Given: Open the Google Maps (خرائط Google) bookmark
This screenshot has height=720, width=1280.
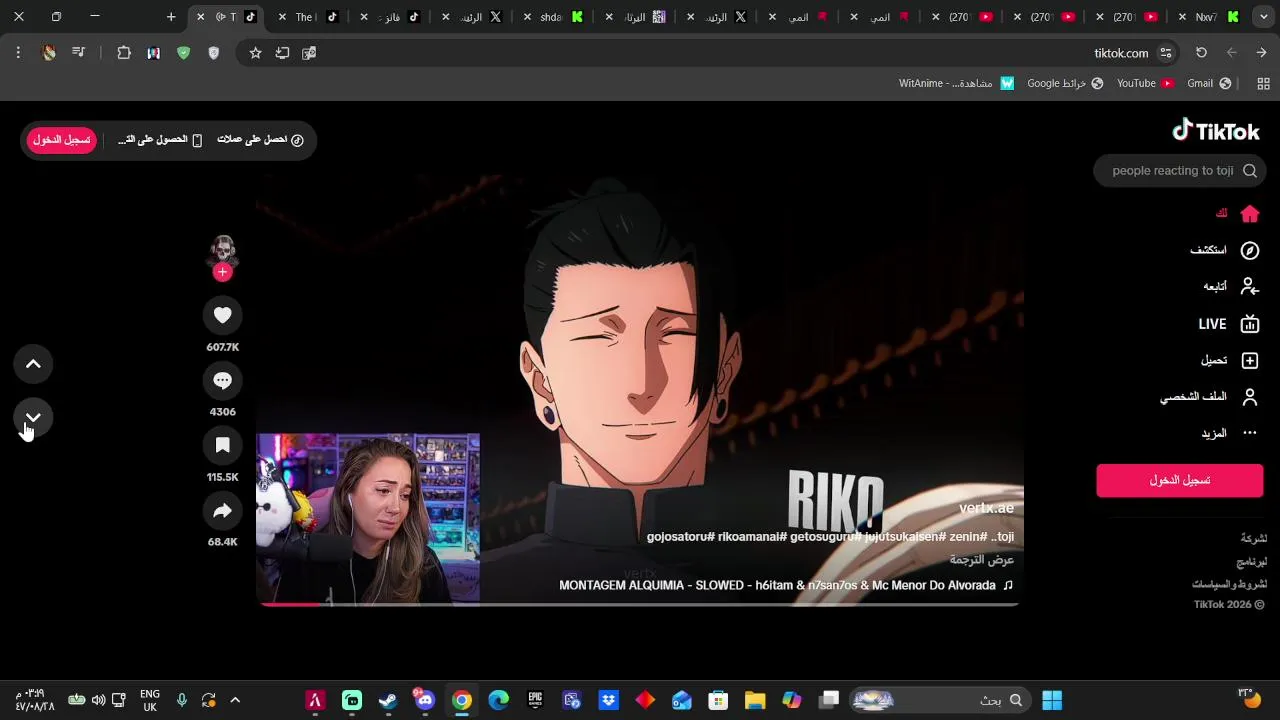Looking at the screenshot, I should pos(1065,83).
